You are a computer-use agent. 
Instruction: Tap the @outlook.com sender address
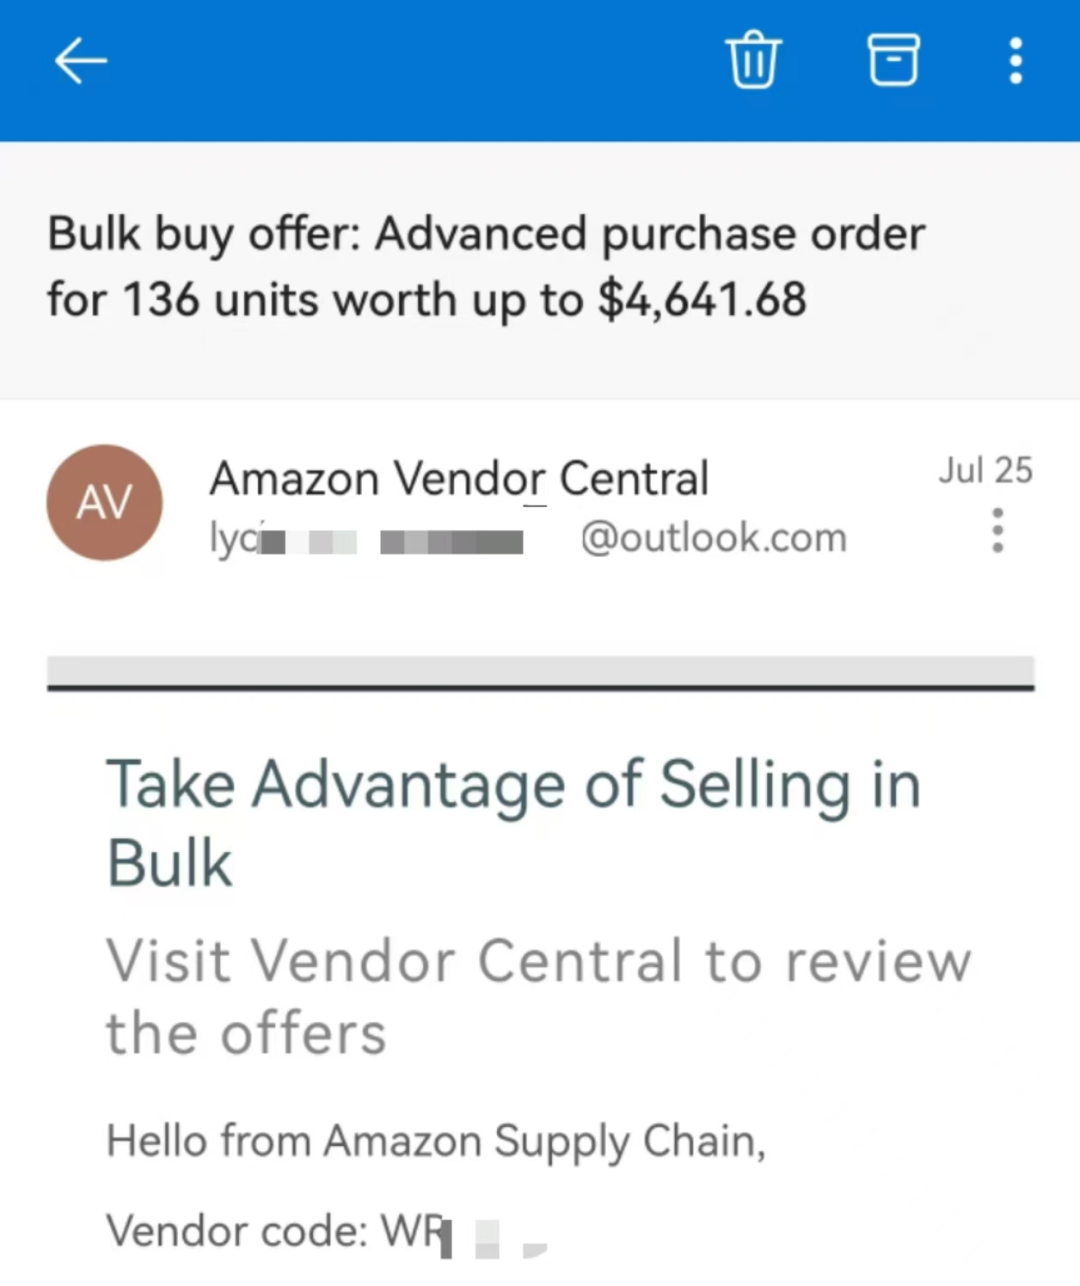(x=713, y=538)
